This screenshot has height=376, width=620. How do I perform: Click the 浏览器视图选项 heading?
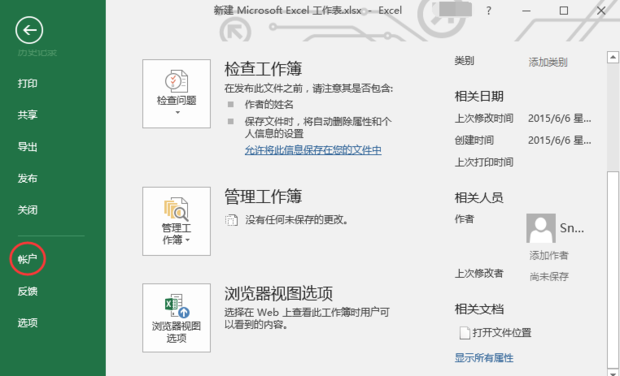click(278, 293)
